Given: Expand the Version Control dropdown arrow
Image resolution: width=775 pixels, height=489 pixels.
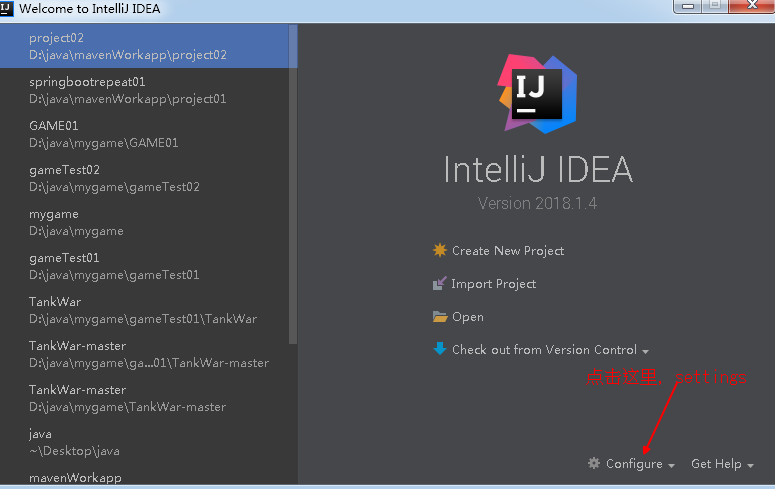Looking at the screenshot, I should [646, 352].
